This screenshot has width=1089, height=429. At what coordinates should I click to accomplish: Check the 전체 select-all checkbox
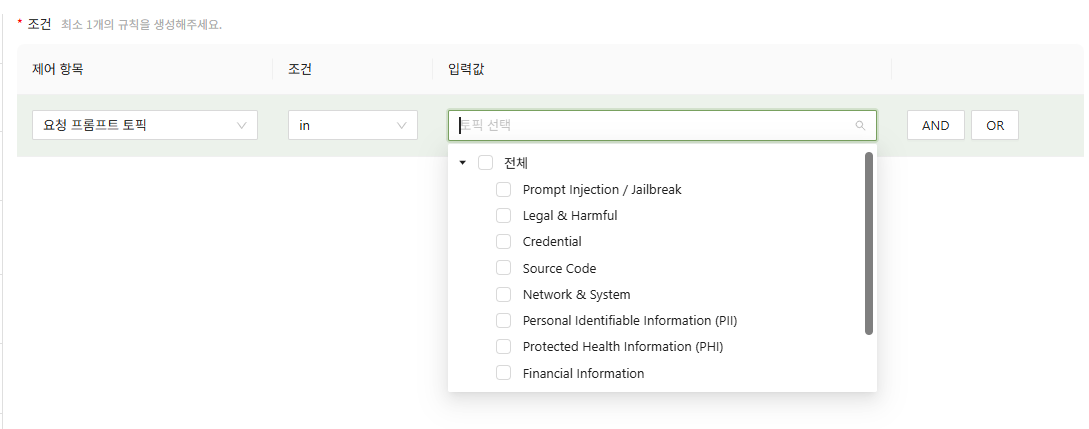(x=486, y=163)
